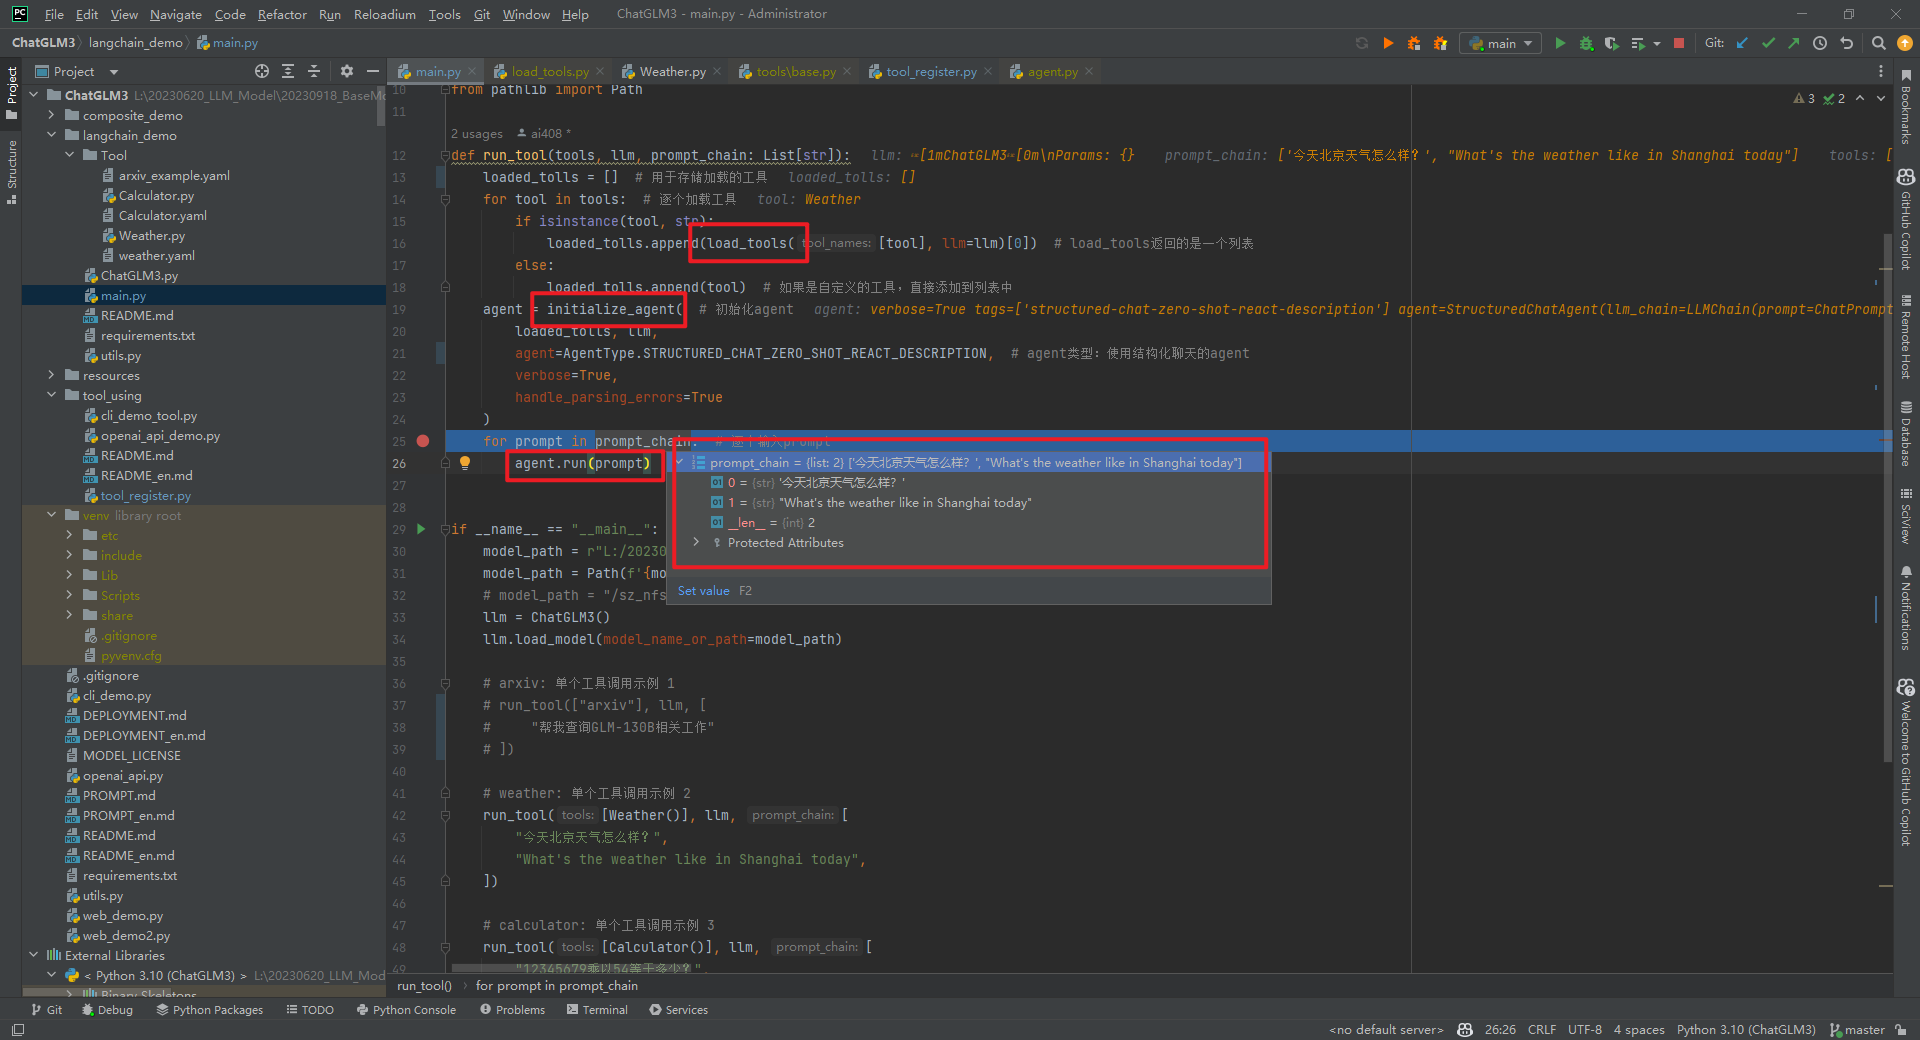Open the Refactor menu

[281, 14]
